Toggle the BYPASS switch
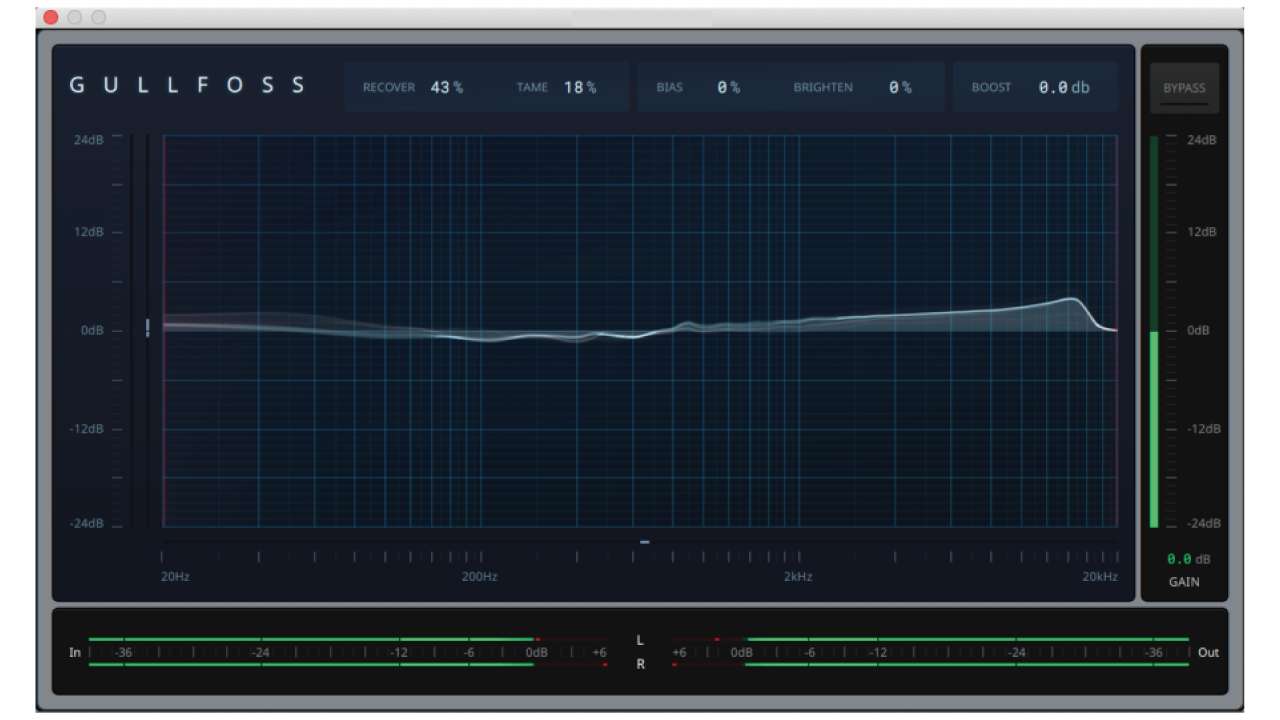This screenshot has height=720, width=1280. (1185, 88)
